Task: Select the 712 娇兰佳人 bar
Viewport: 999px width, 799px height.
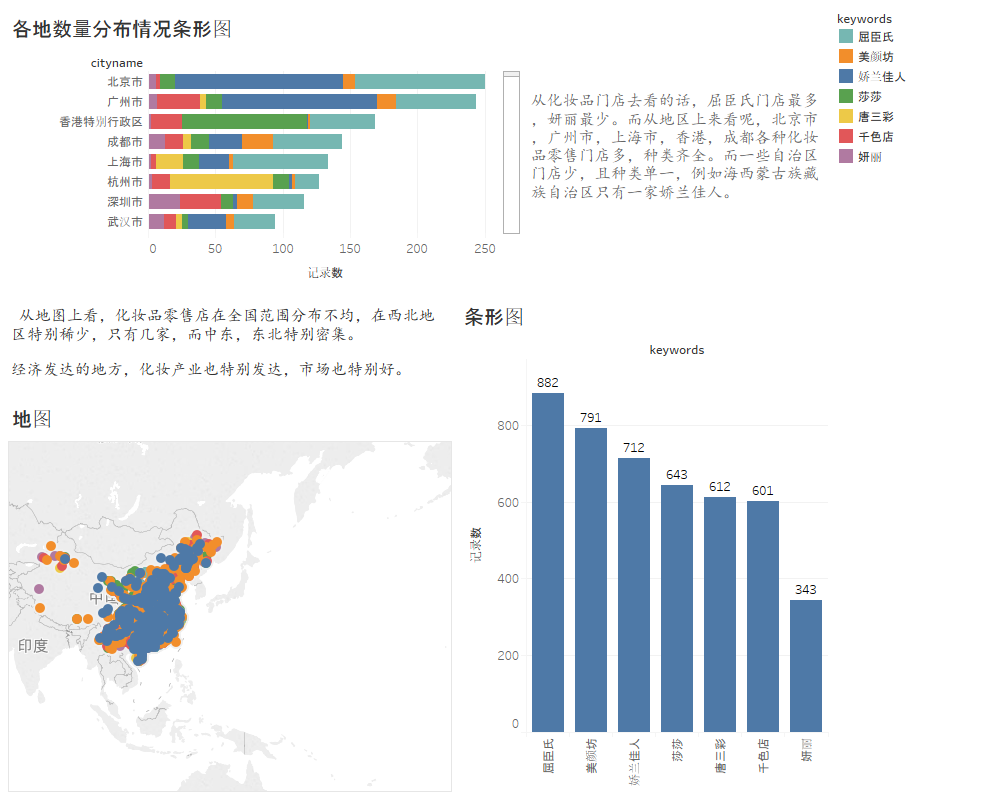Action: point(634,594)
